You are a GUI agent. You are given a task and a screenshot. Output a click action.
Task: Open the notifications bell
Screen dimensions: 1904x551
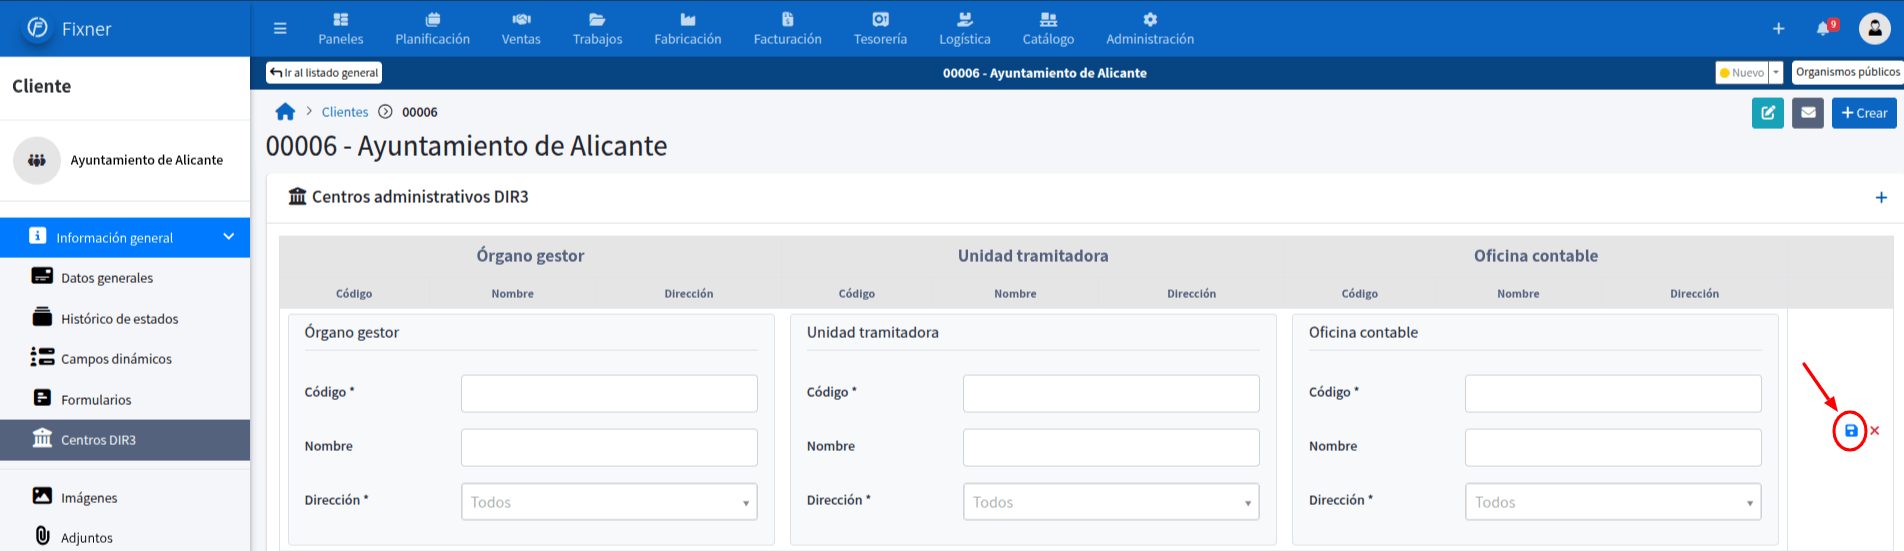pyautogui.click(x=1825, y=28)
